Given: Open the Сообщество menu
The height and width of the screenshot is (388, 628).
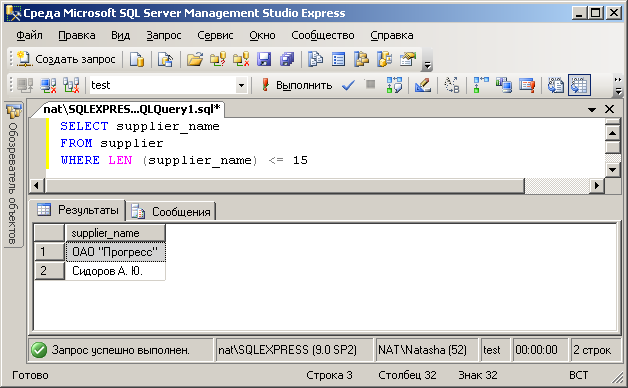Looking at the screenshot, I should [323, 35].
